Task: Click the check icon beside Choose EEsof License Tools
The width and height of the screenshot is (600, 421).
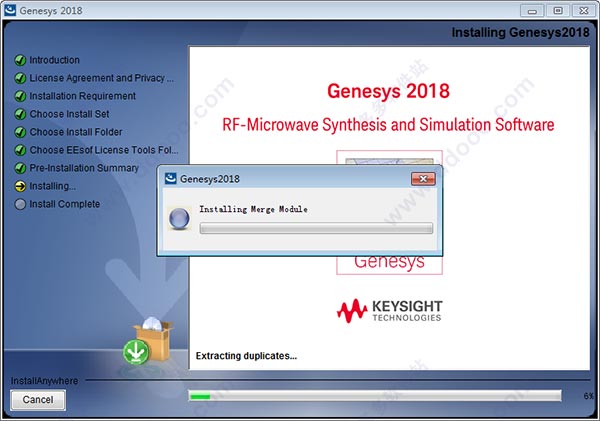Action: (x=20, y=150)
